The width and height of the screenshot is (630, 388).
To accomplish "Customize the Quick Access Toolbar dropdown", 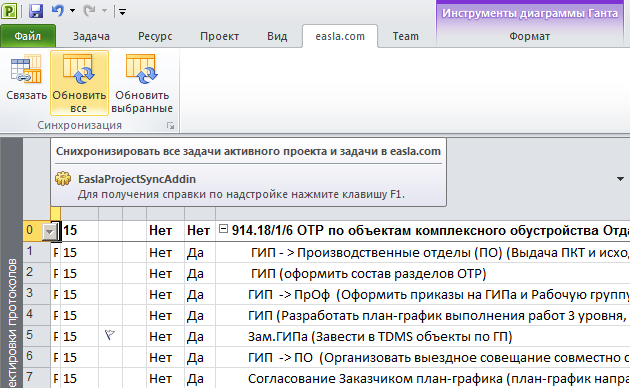I will click(x=123, y=12).
